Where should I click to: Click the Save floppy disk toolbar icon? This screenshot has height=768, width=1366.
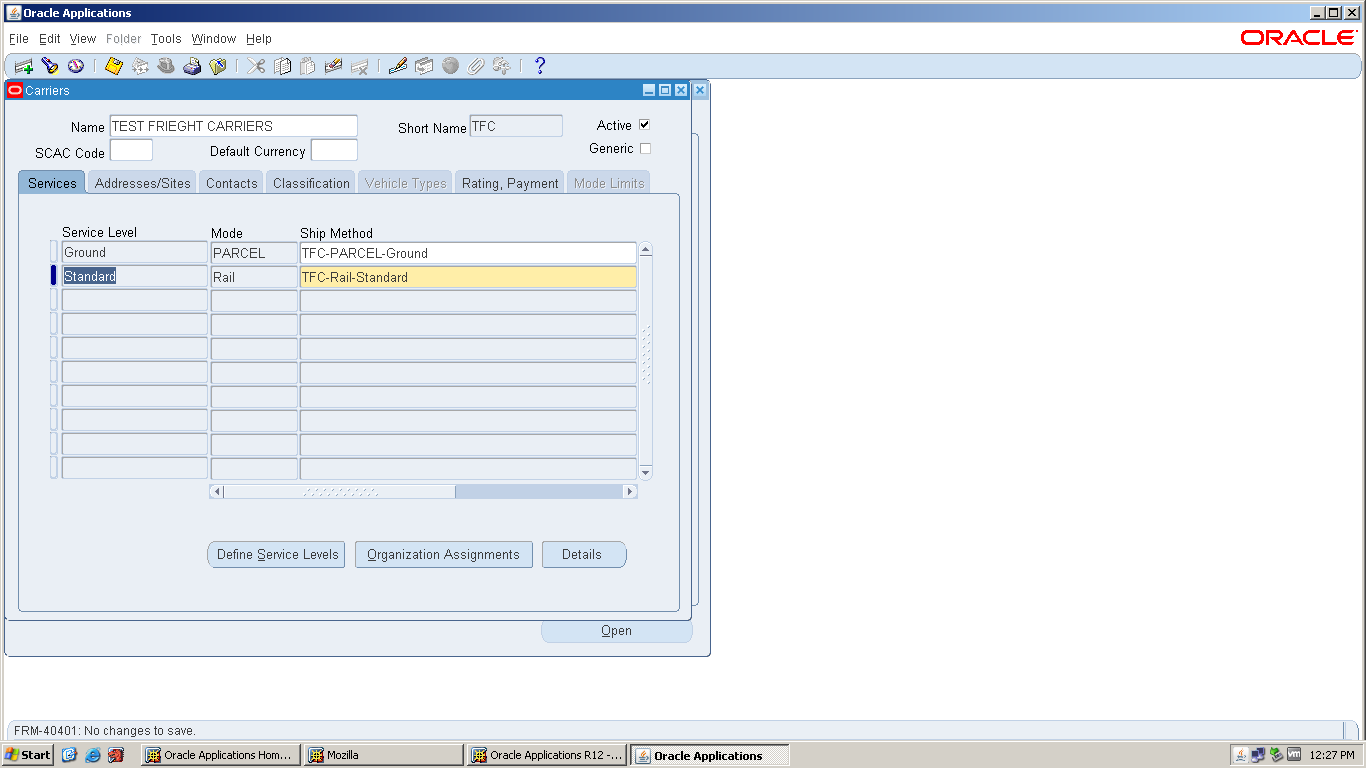pyautogui.click(x=114, y=66)
